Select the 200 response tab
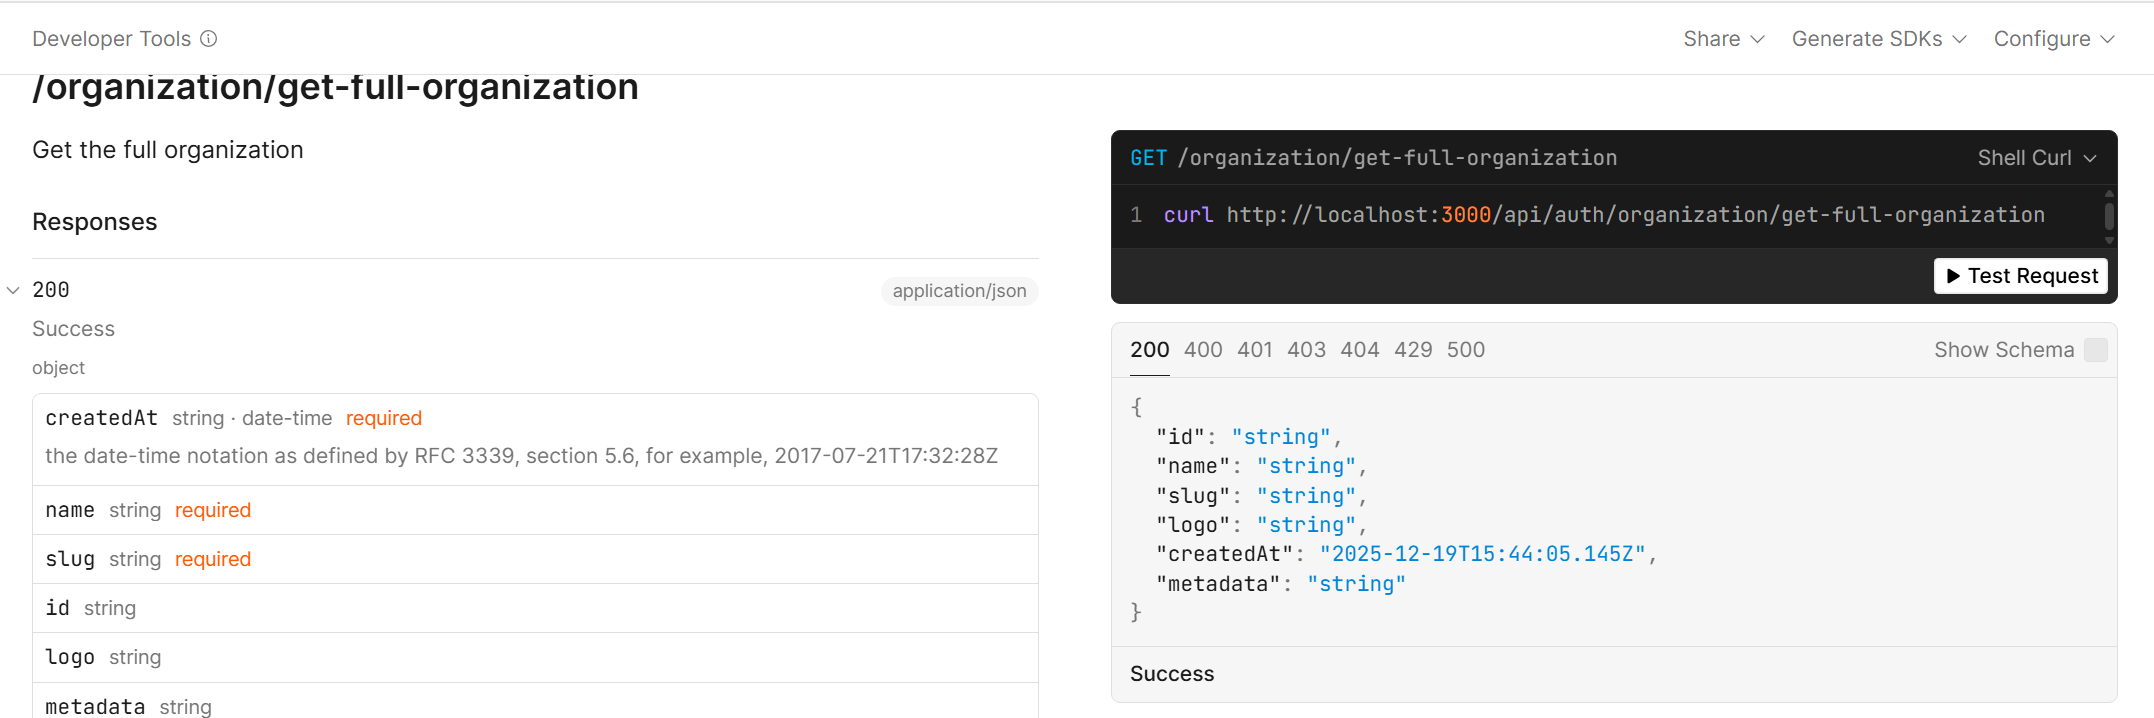 [1149, 350]
